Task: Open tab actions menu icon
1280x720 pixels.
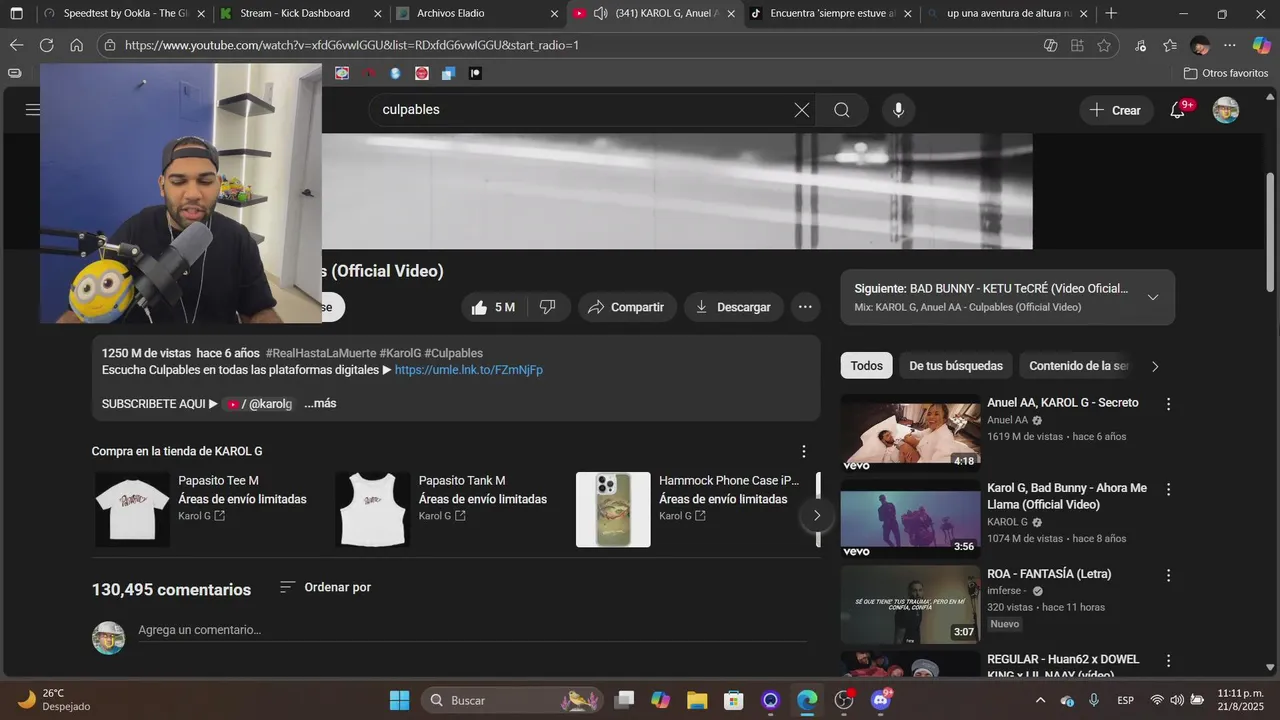Action: pos(16,14)
